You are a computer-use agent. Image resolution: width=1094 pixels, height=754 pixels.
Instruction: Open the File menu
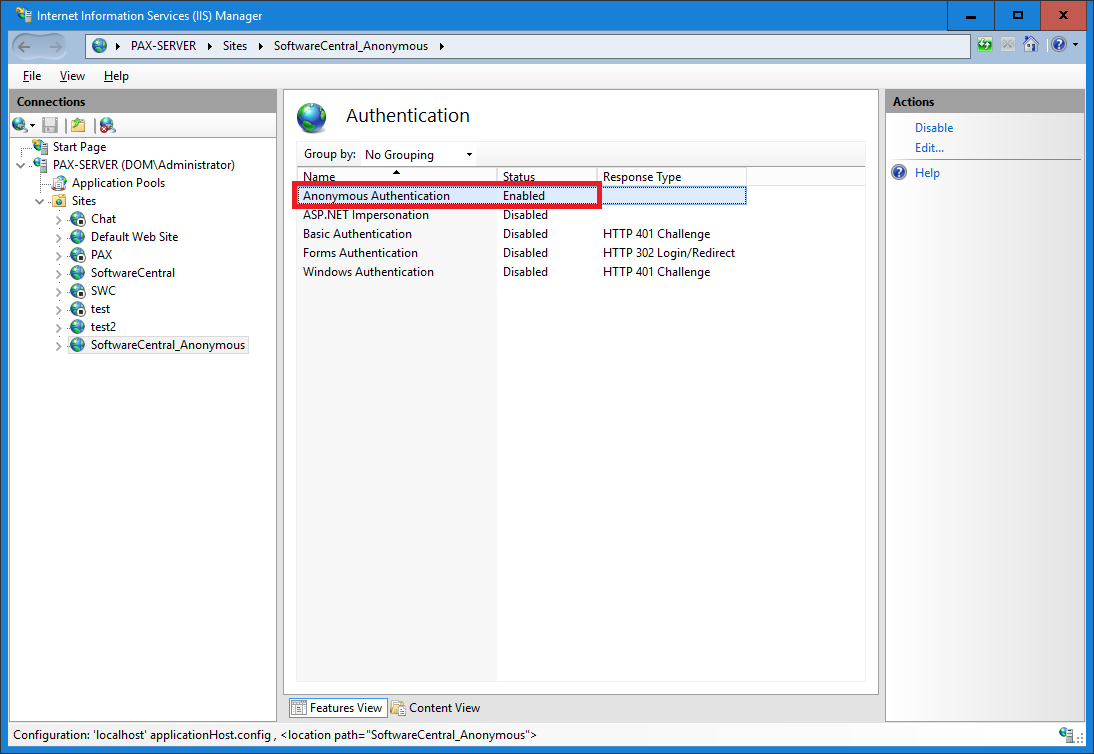(32, 76)
